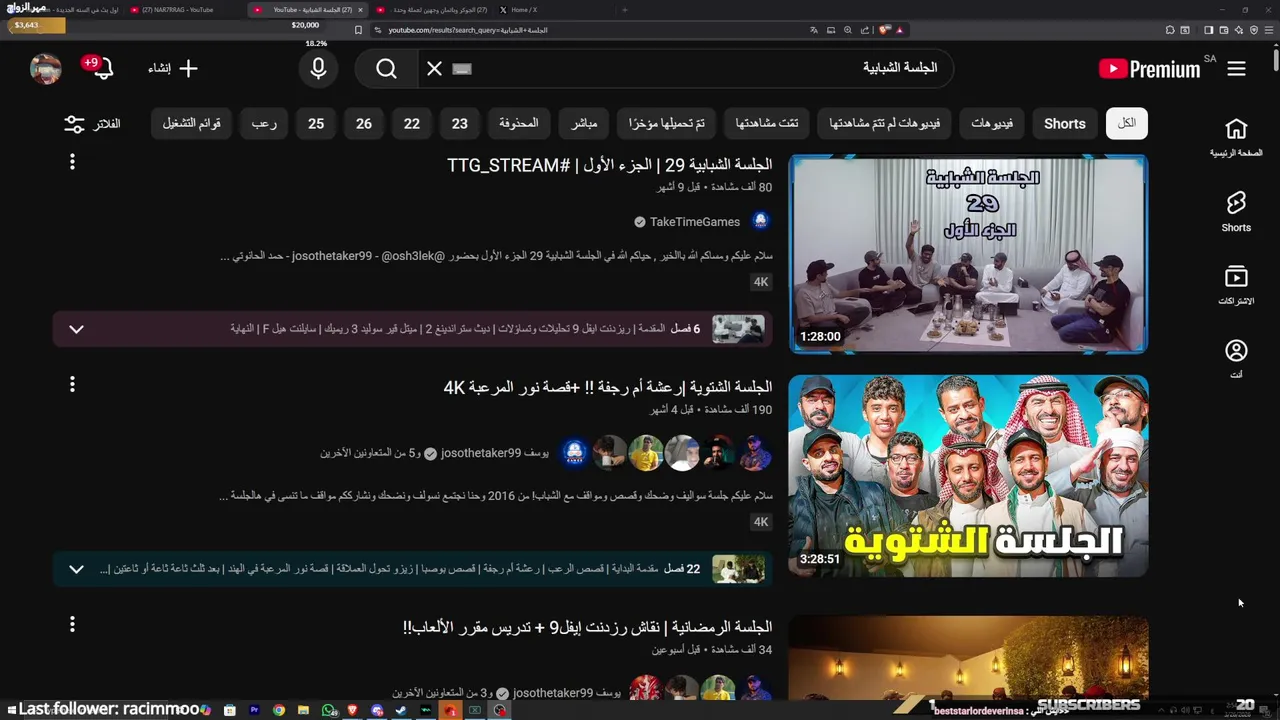Open File Explorer from the taskbar
The height and width of the screenshot is (720, 1280).
[303, 710]
